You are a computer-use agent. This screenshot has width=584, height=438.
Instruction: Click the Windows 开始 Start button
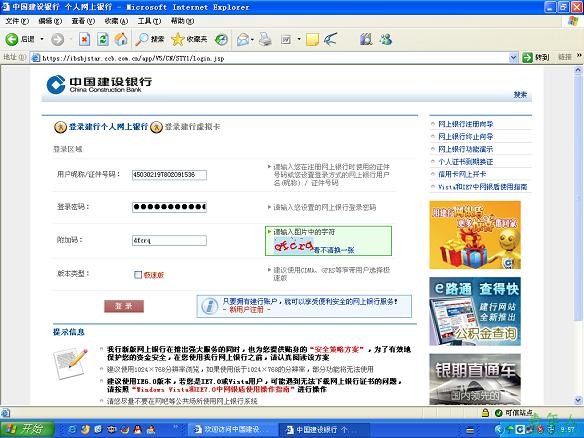pos(27,429)
